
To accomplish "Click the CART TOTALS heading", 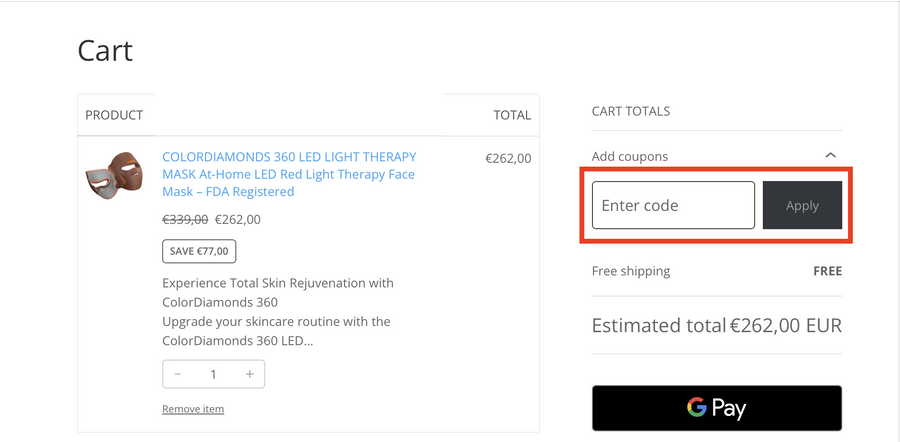I will (631, 111).
